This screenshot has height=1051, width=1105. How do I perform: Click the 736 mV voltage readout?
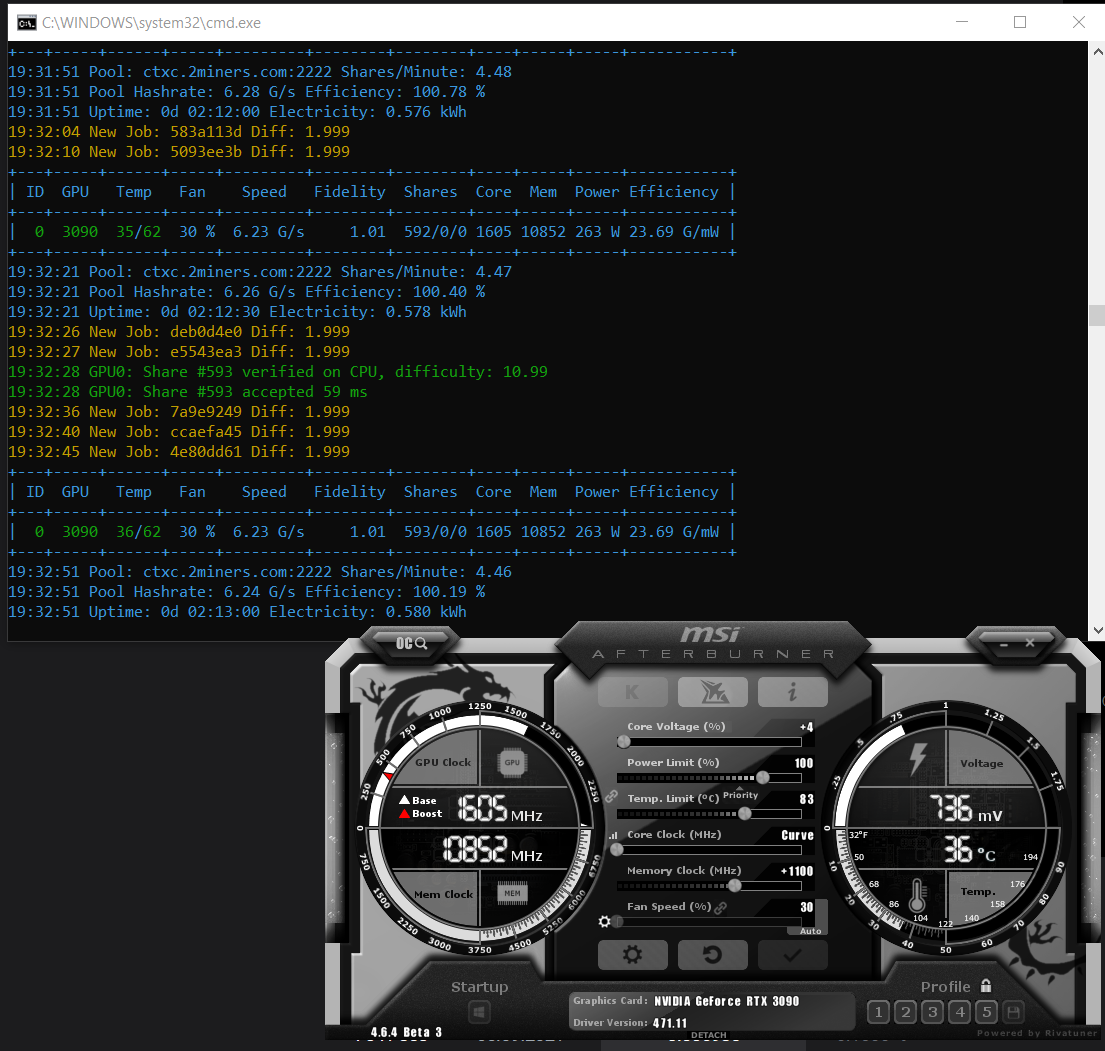coord(965,809)
